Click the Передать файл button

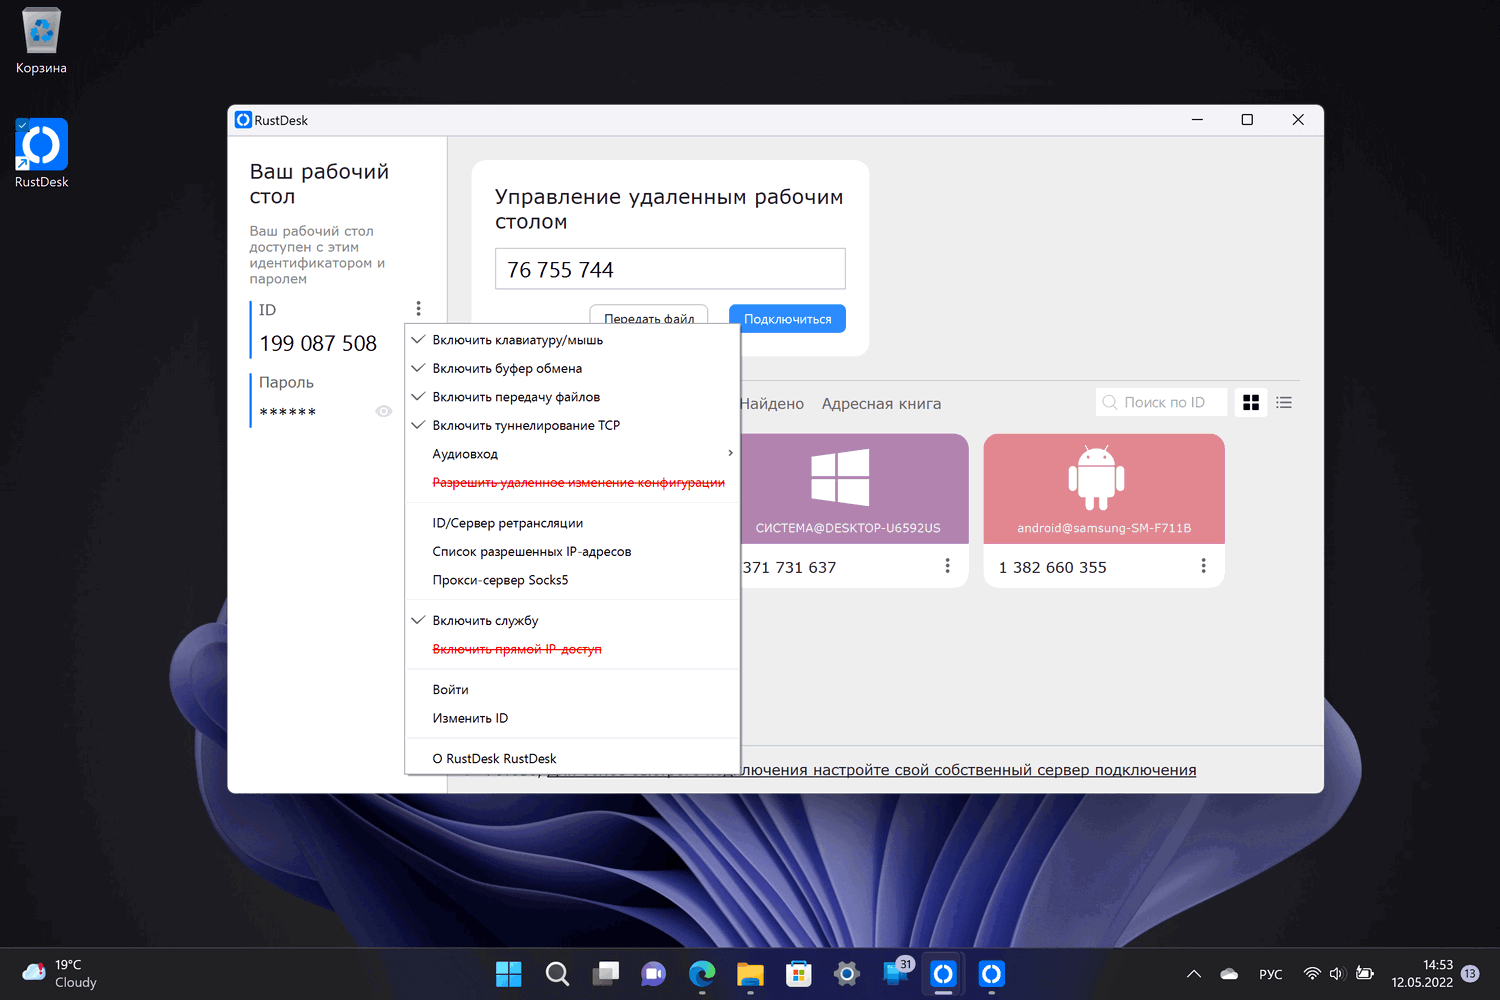coord(649,315)
